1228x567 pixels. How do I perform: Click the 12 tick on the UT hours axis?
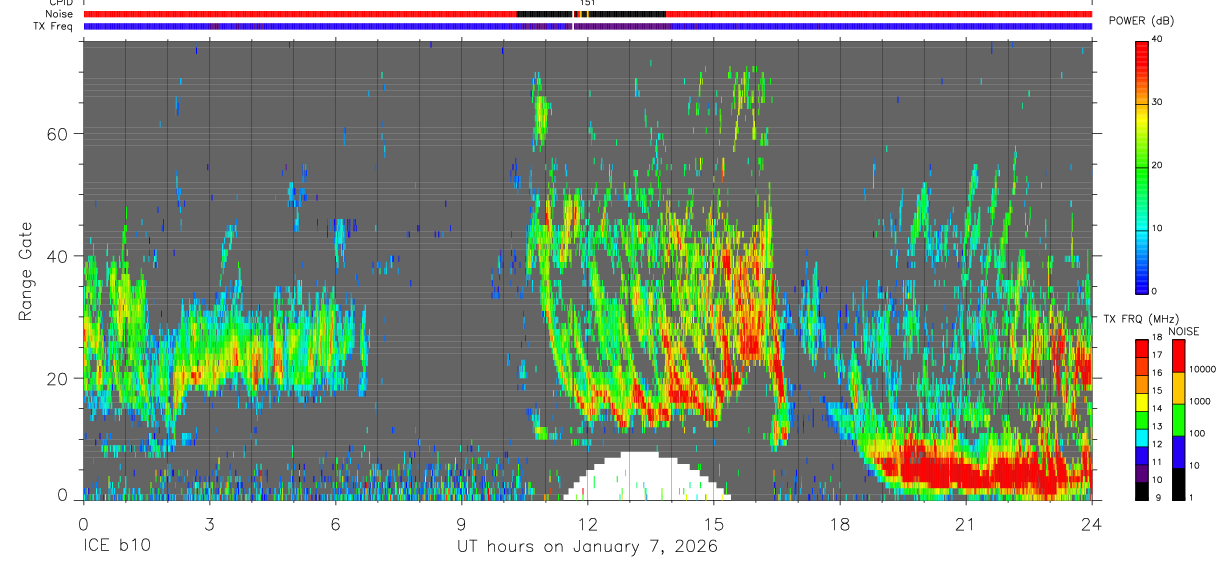587,524
